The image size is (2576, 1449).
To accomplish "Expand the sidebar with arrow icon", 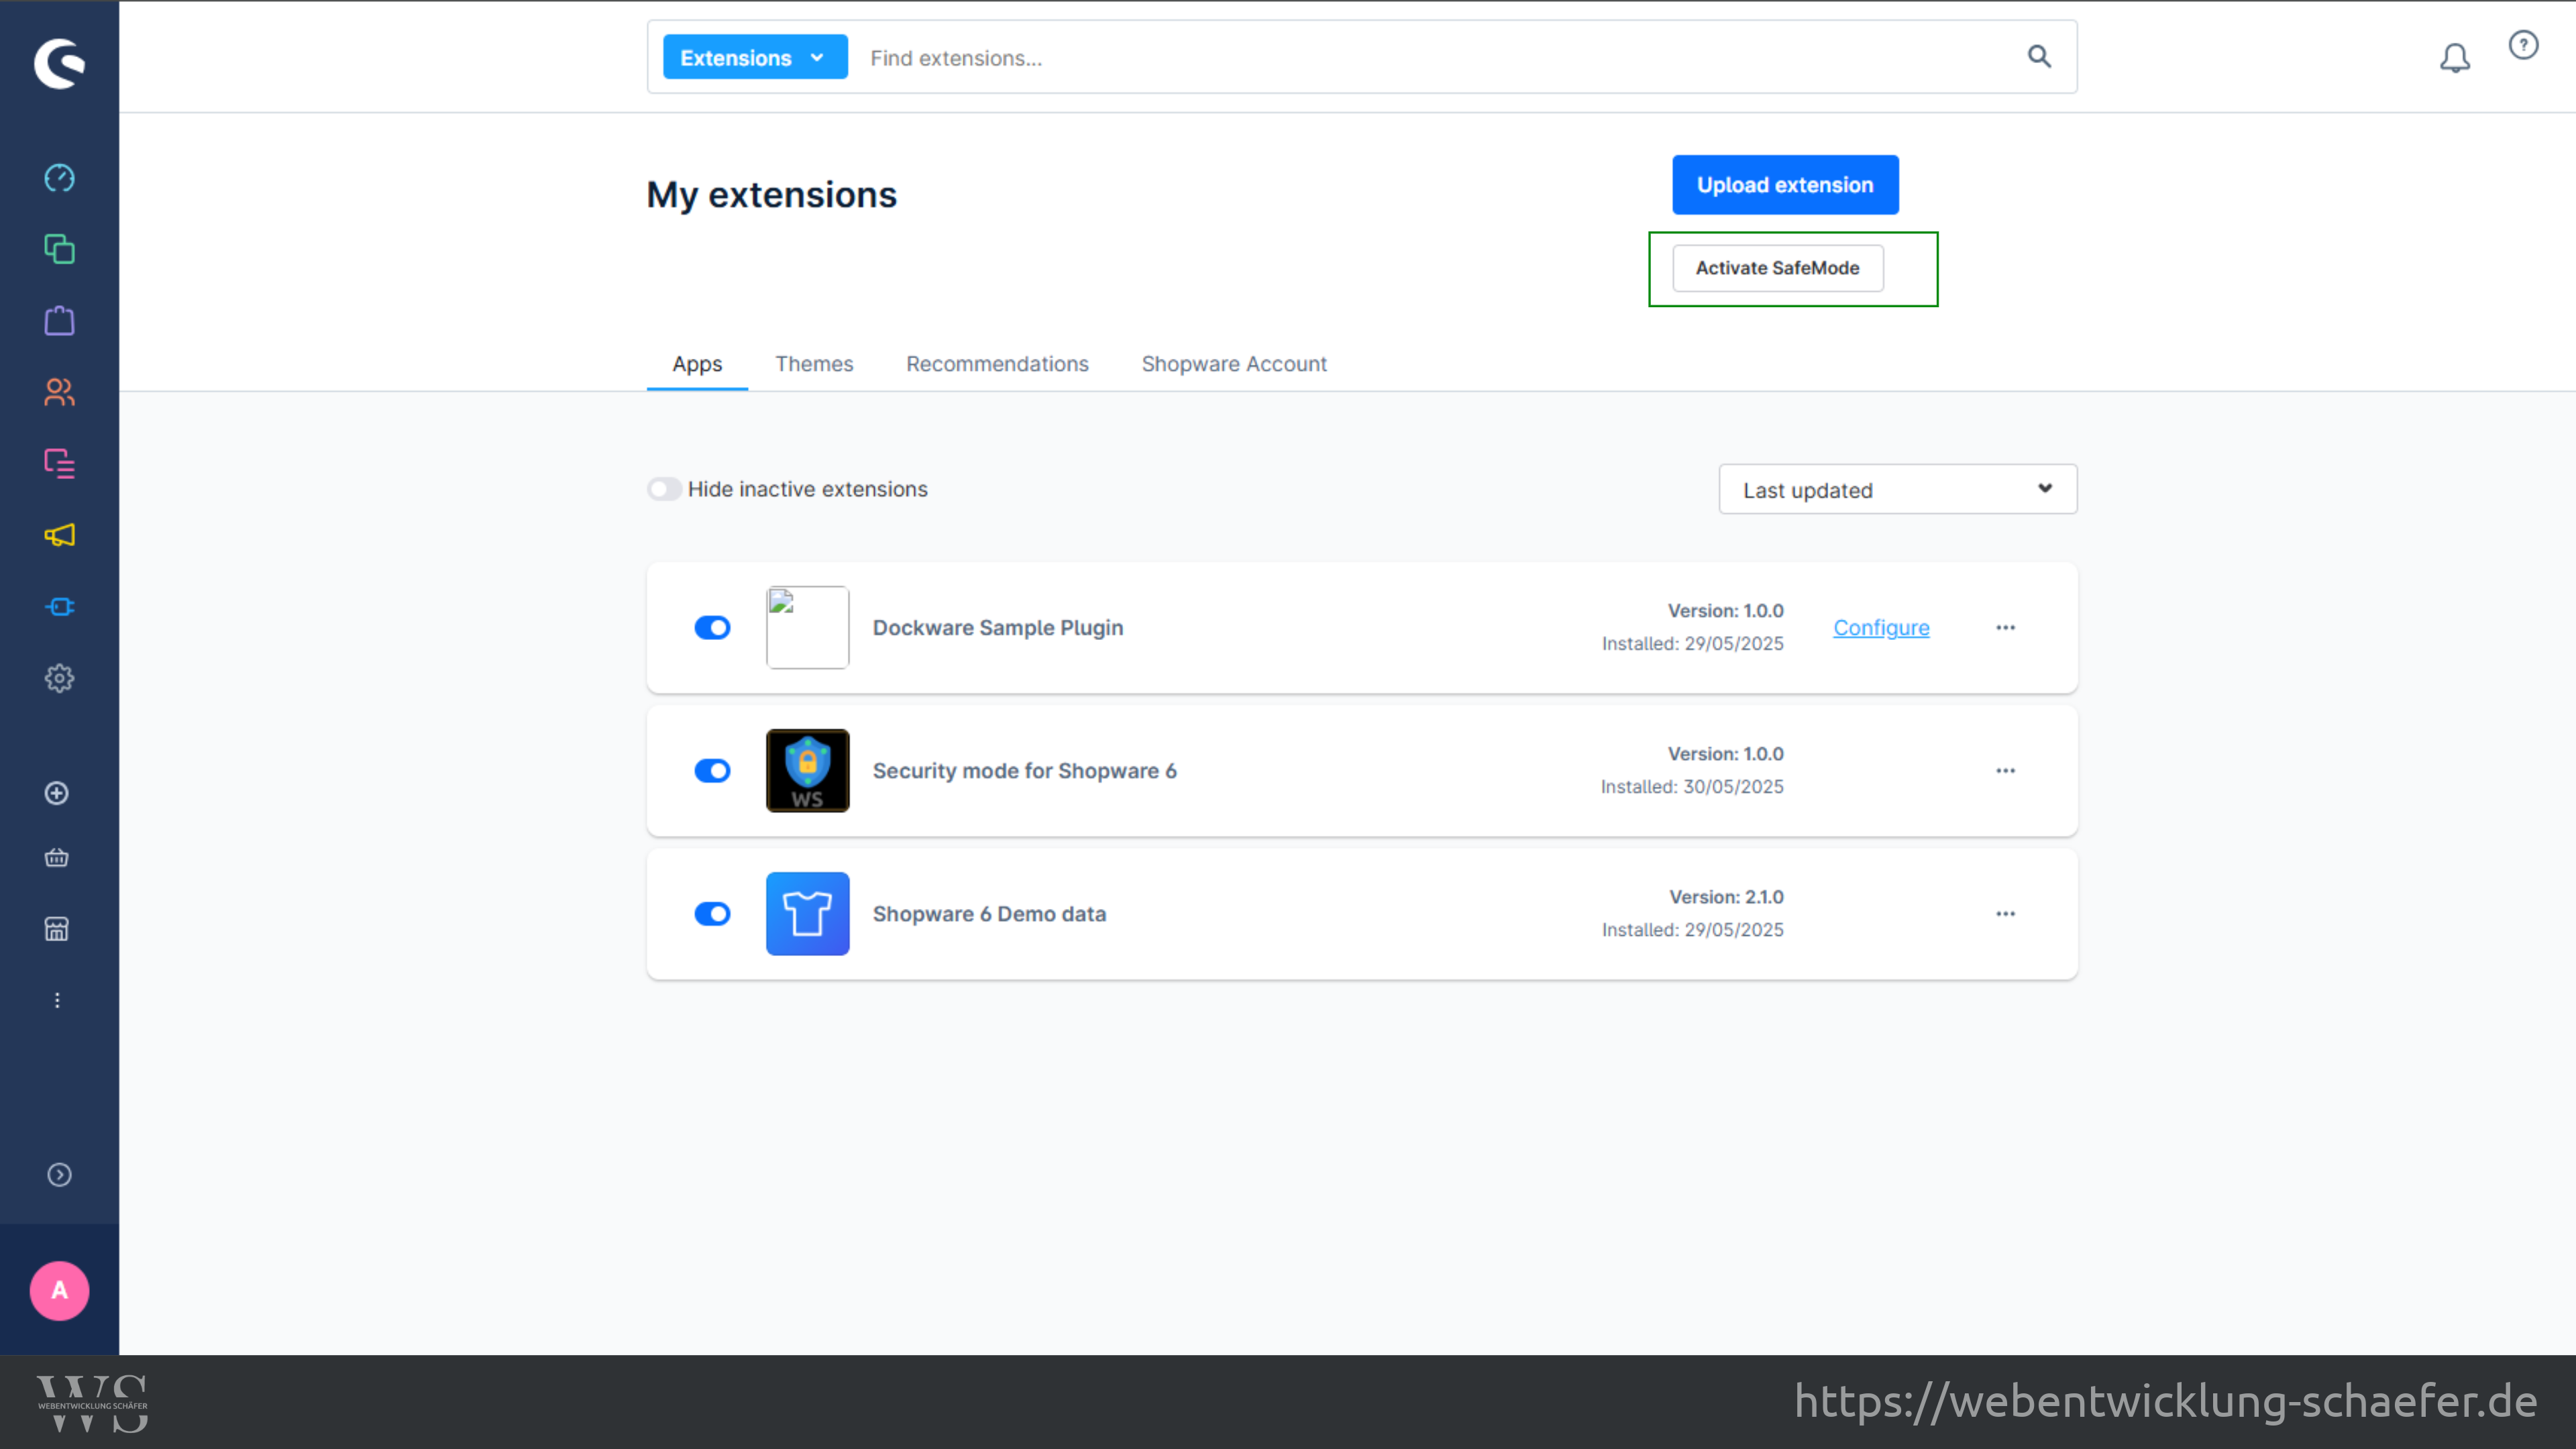I will tap(60, 1175).
